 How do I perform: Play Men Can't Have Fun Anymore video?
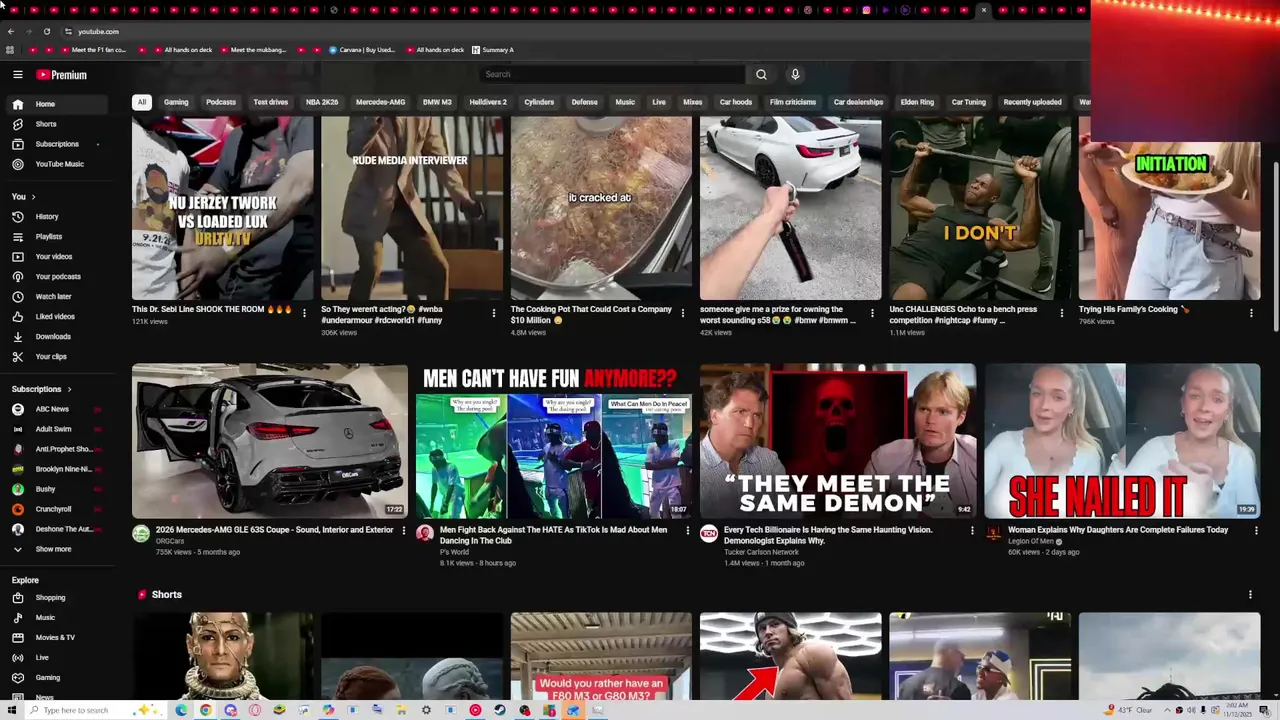pos(554,441)
